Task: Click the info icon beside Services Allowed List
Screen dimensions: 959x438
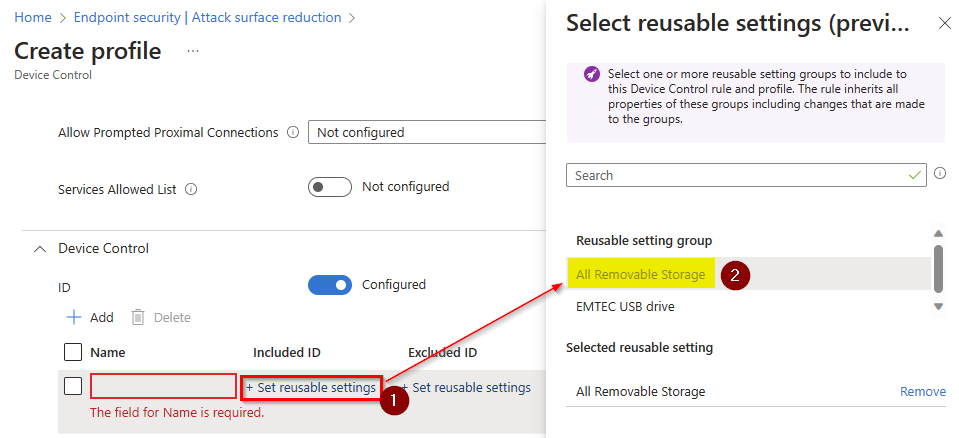Action: click(191, 188)
